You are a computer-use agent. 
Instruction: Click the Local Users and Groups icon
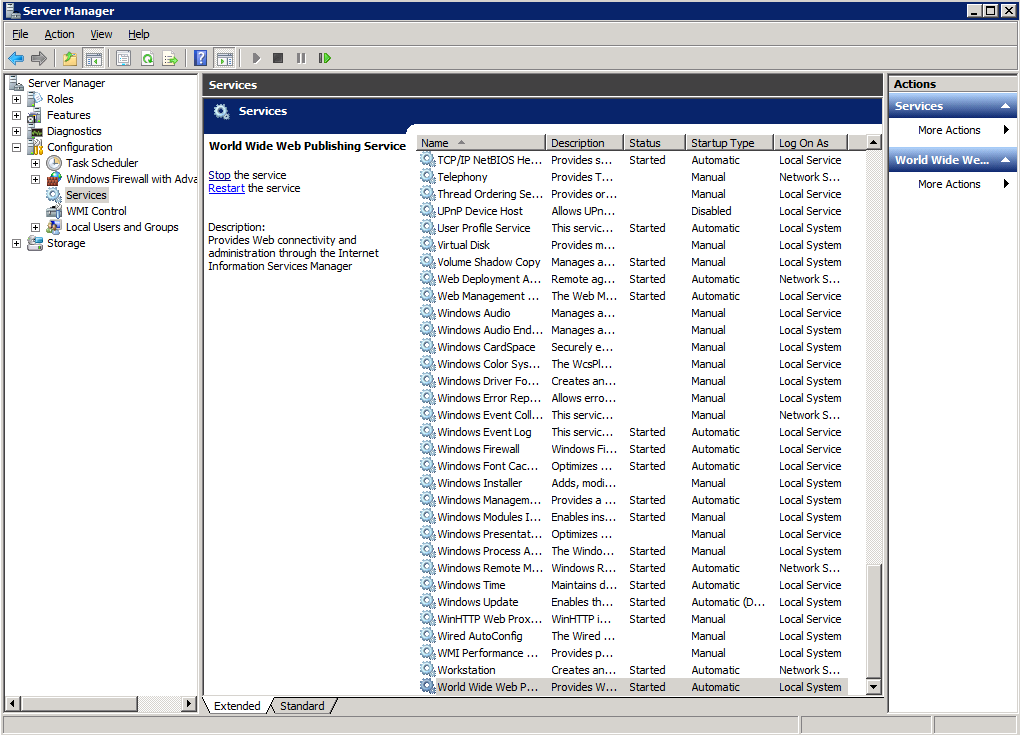tap(54, 227)
